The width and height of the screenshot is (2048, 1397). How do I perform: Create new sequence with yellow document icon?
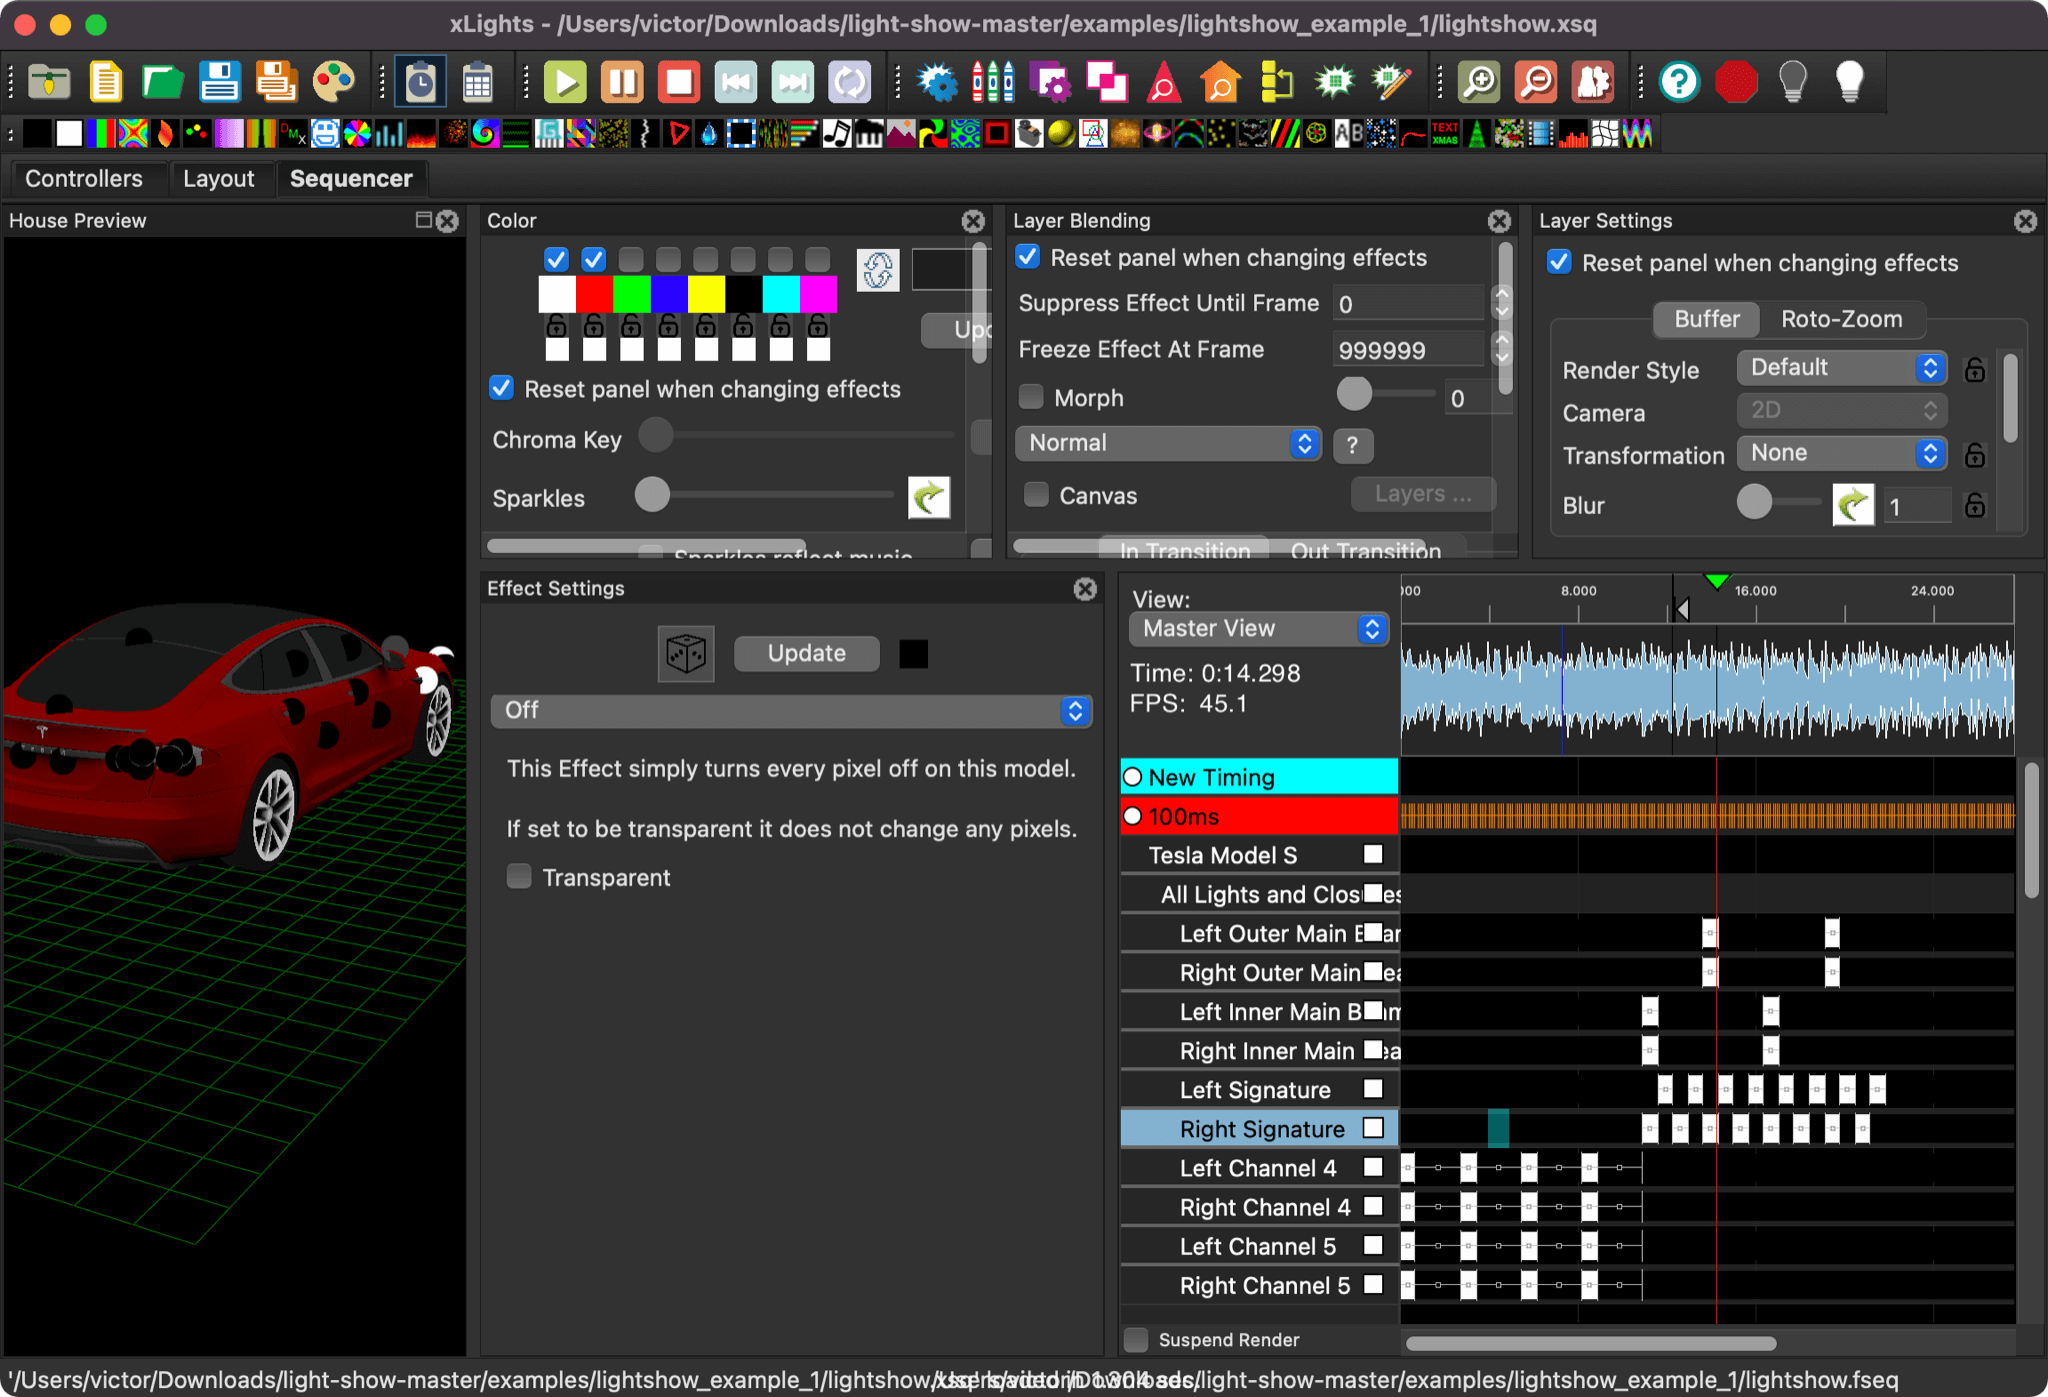click(x=105, y=82)
